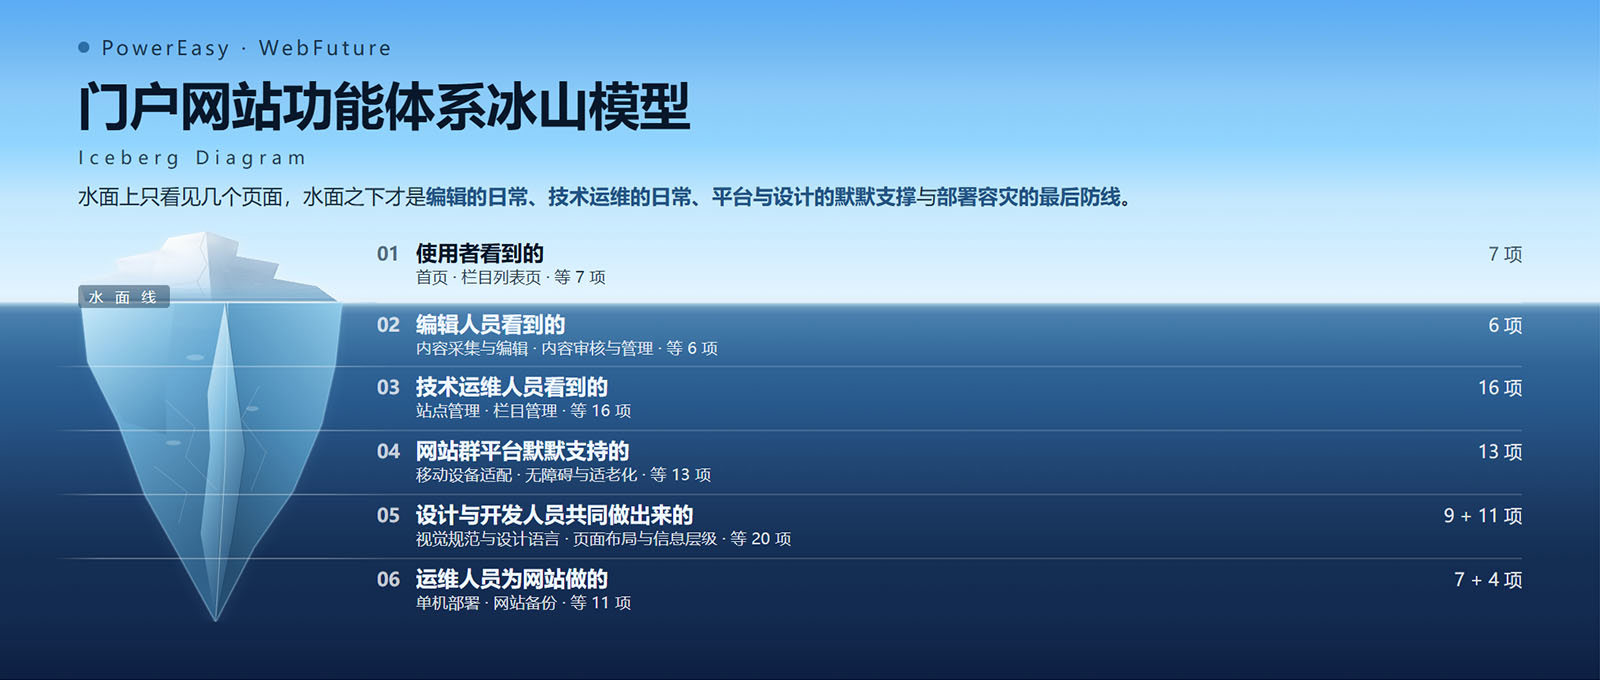Click subtitle 内容采集与编辑 · 内容审核与管理
This screenshot has height=680, width=1600.
[x=536, y=348]
